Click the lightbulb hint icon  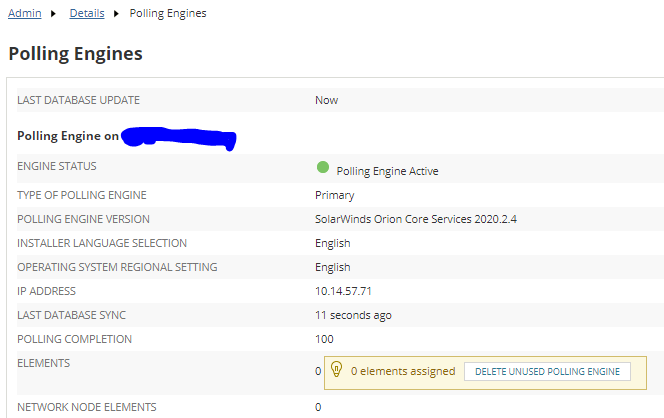(336, 369)
